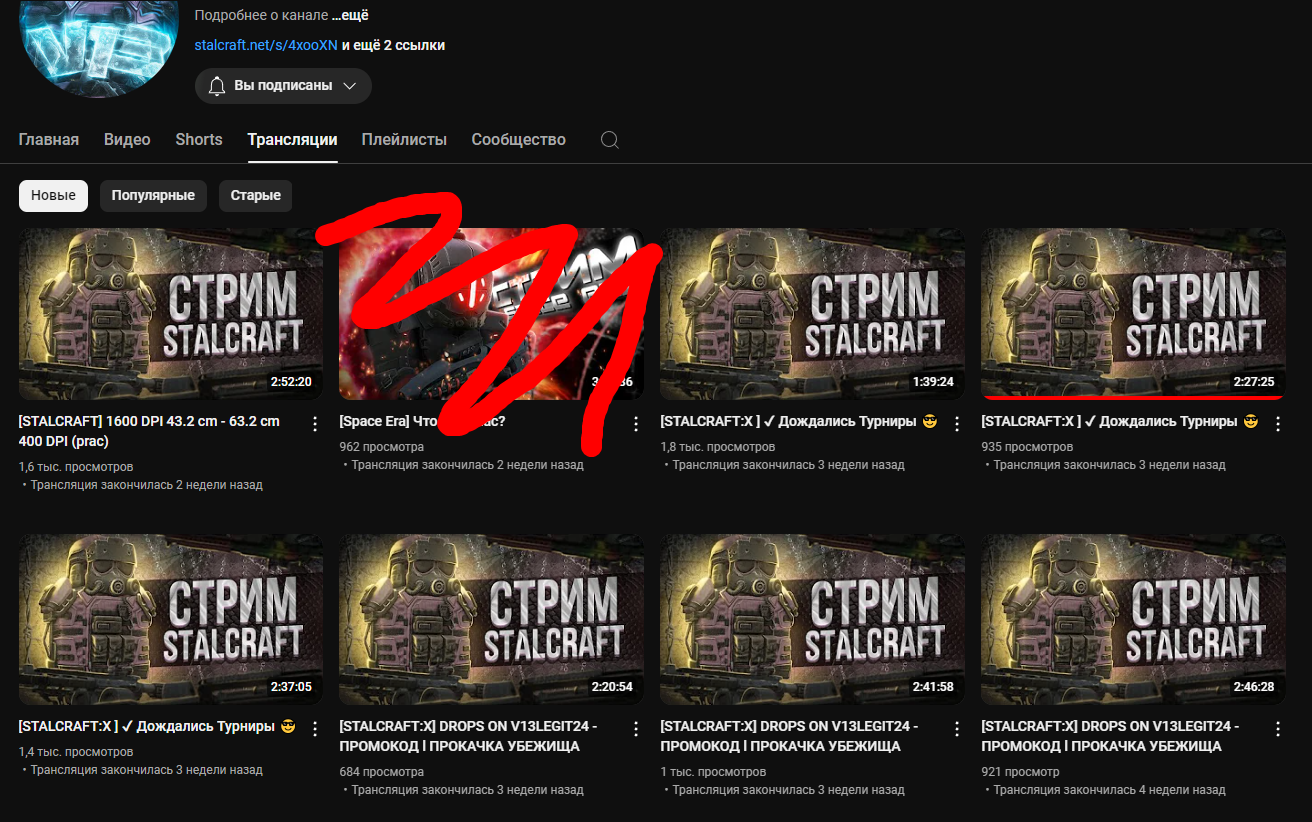
Task: Open the channel search icon
Action: coord(609,140)
